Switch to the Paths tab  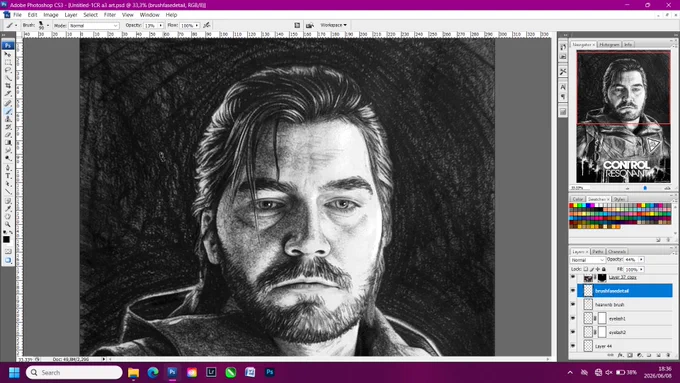[598, 252]
